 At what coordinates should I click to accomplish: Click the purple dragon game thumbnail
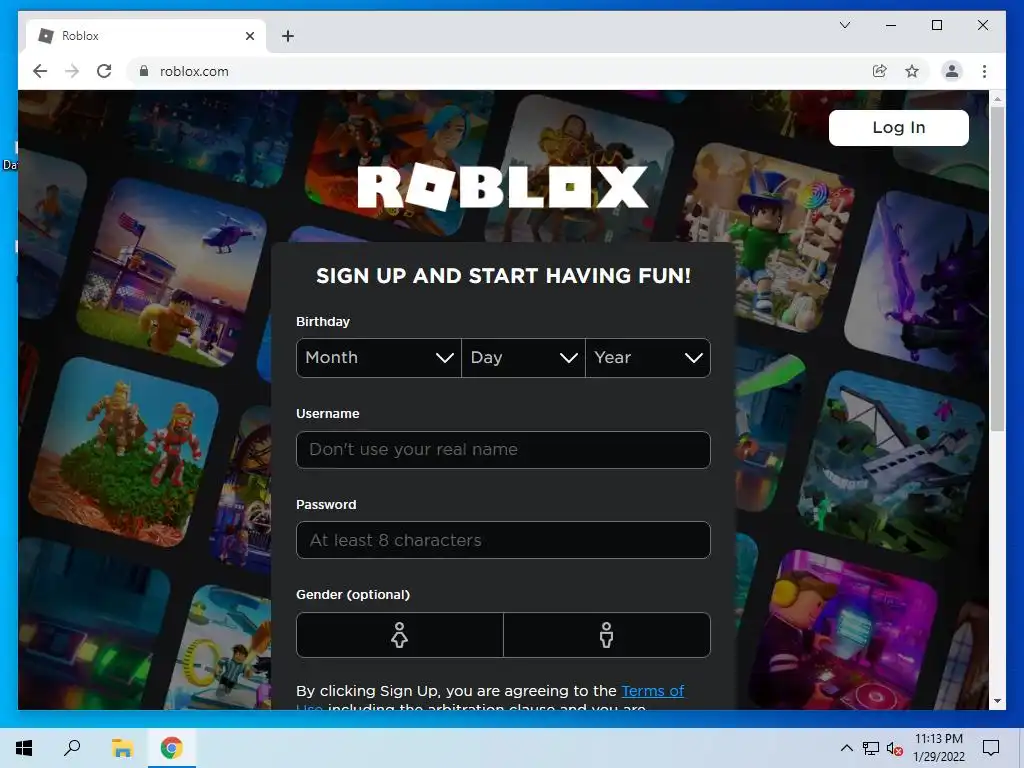click(918, 281)
